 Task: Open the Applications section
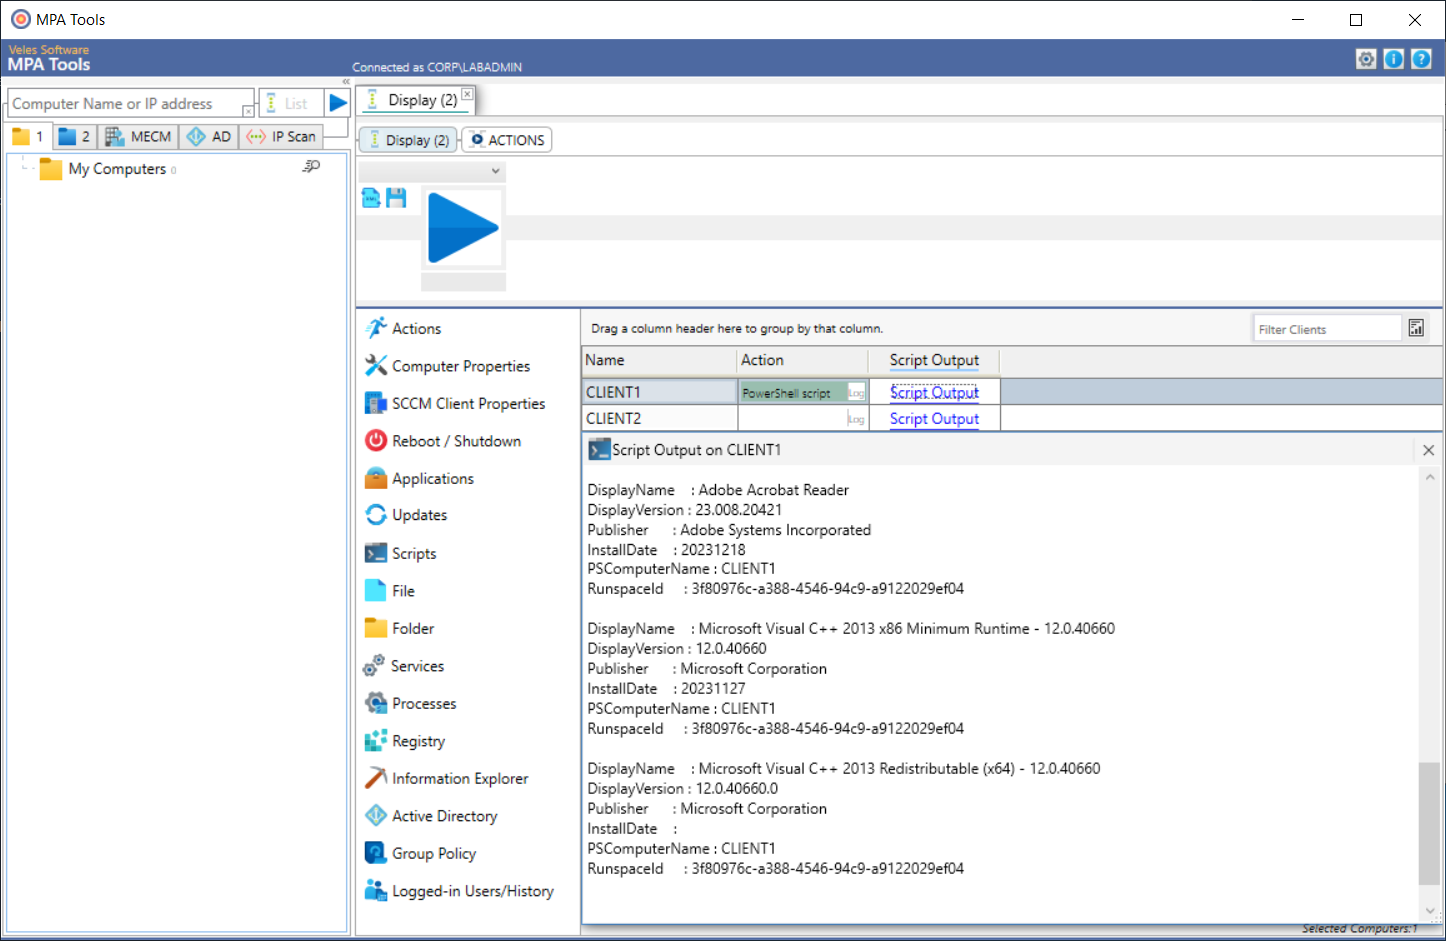(420, 478)
